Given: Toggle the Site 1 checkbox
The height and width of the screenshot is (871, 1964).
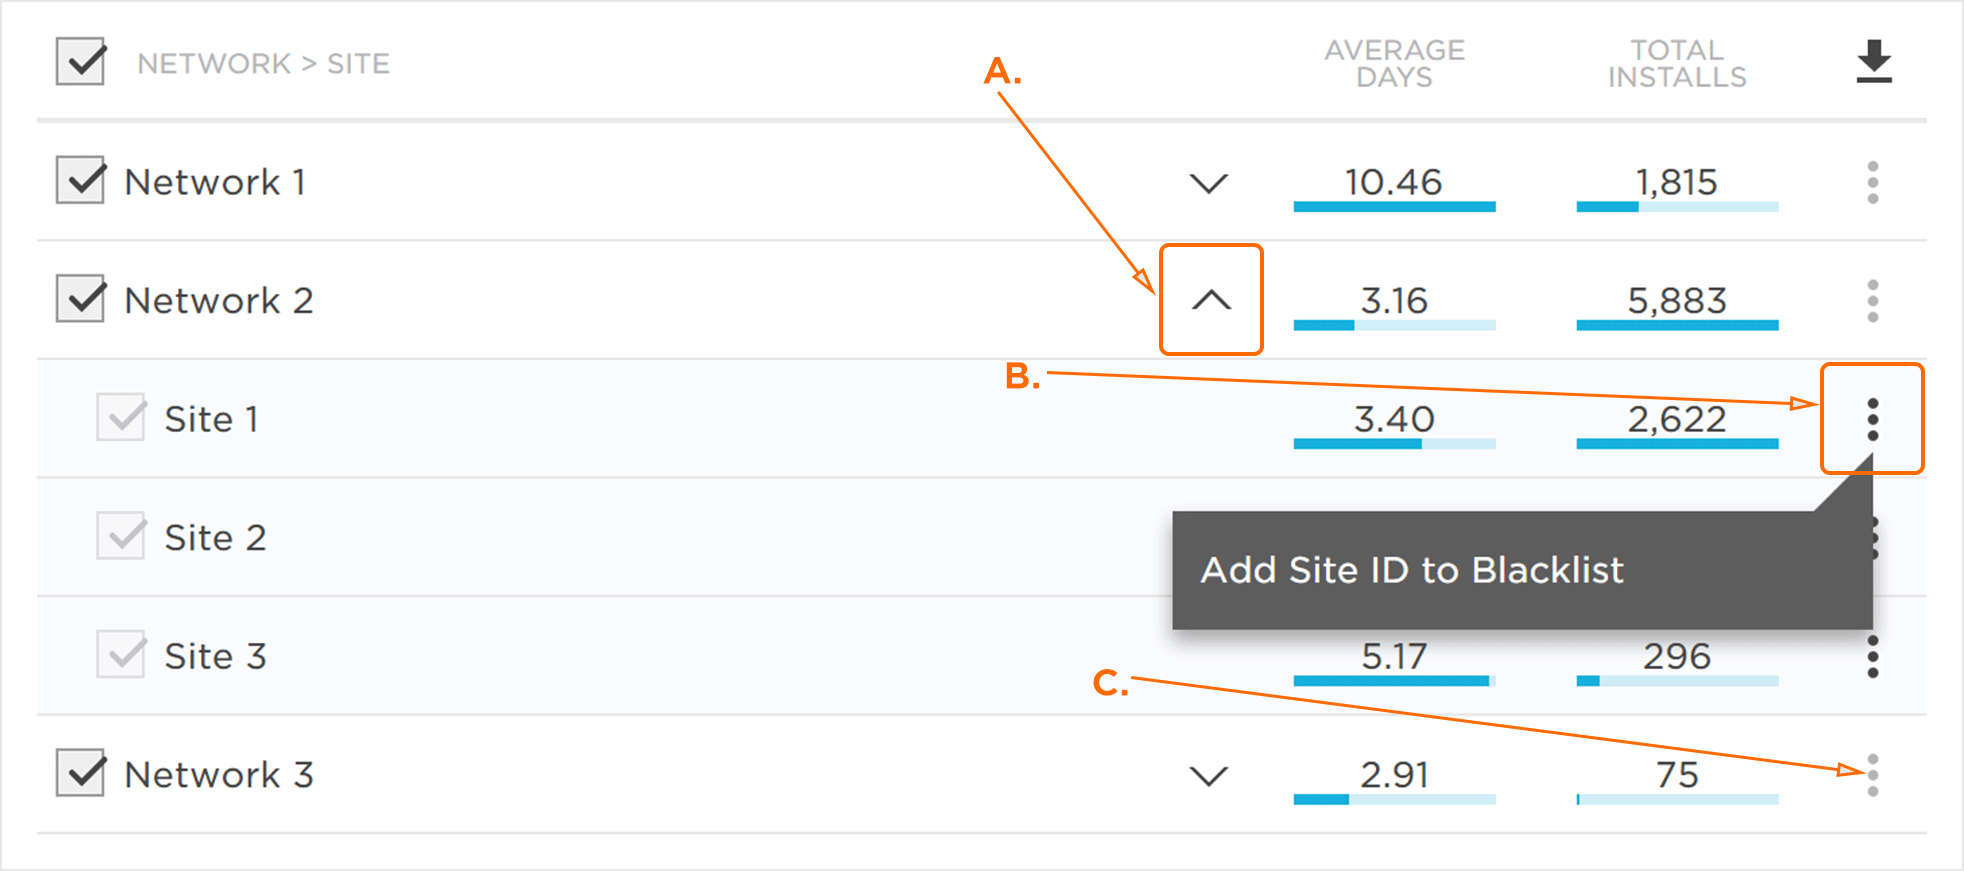Looking at the screenshot, I should point(121,417).
